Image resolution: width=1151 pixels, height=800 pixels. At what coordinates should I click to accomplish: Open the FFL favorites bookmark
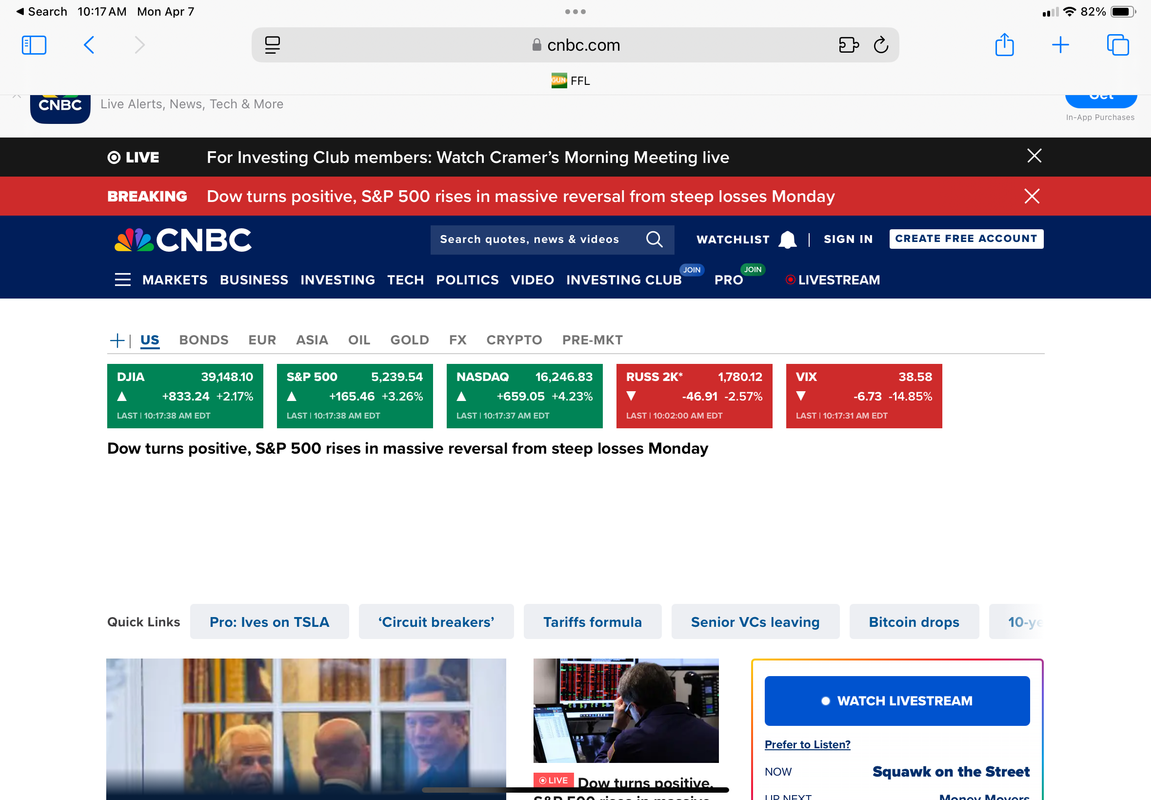[570, 81]
